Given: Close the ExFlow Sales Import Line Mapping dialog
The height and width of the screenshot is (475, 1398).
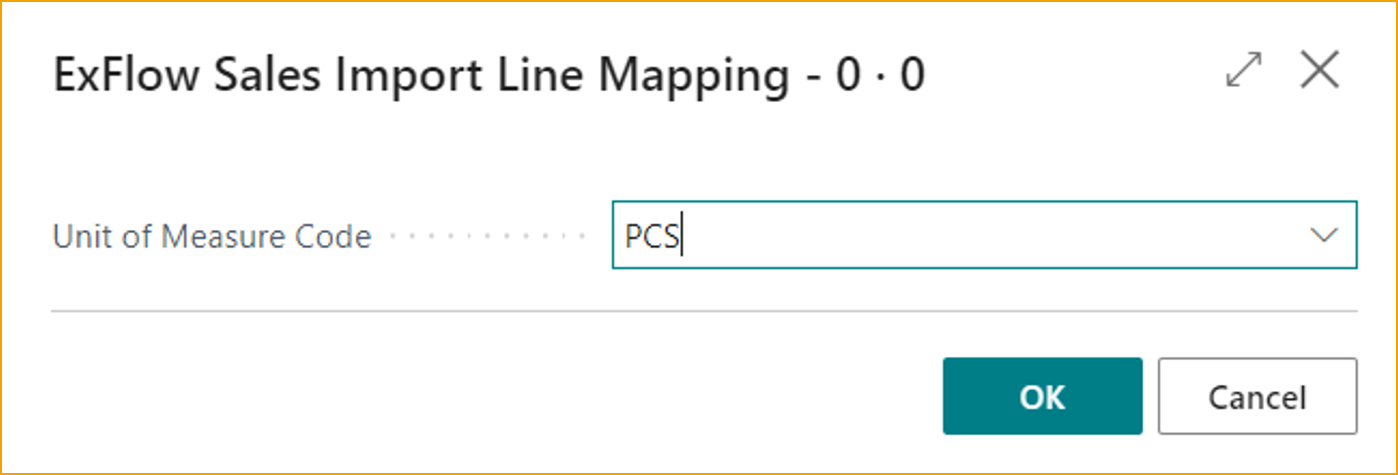Looking at the screenshot, I should click(x=1319, y=72).
